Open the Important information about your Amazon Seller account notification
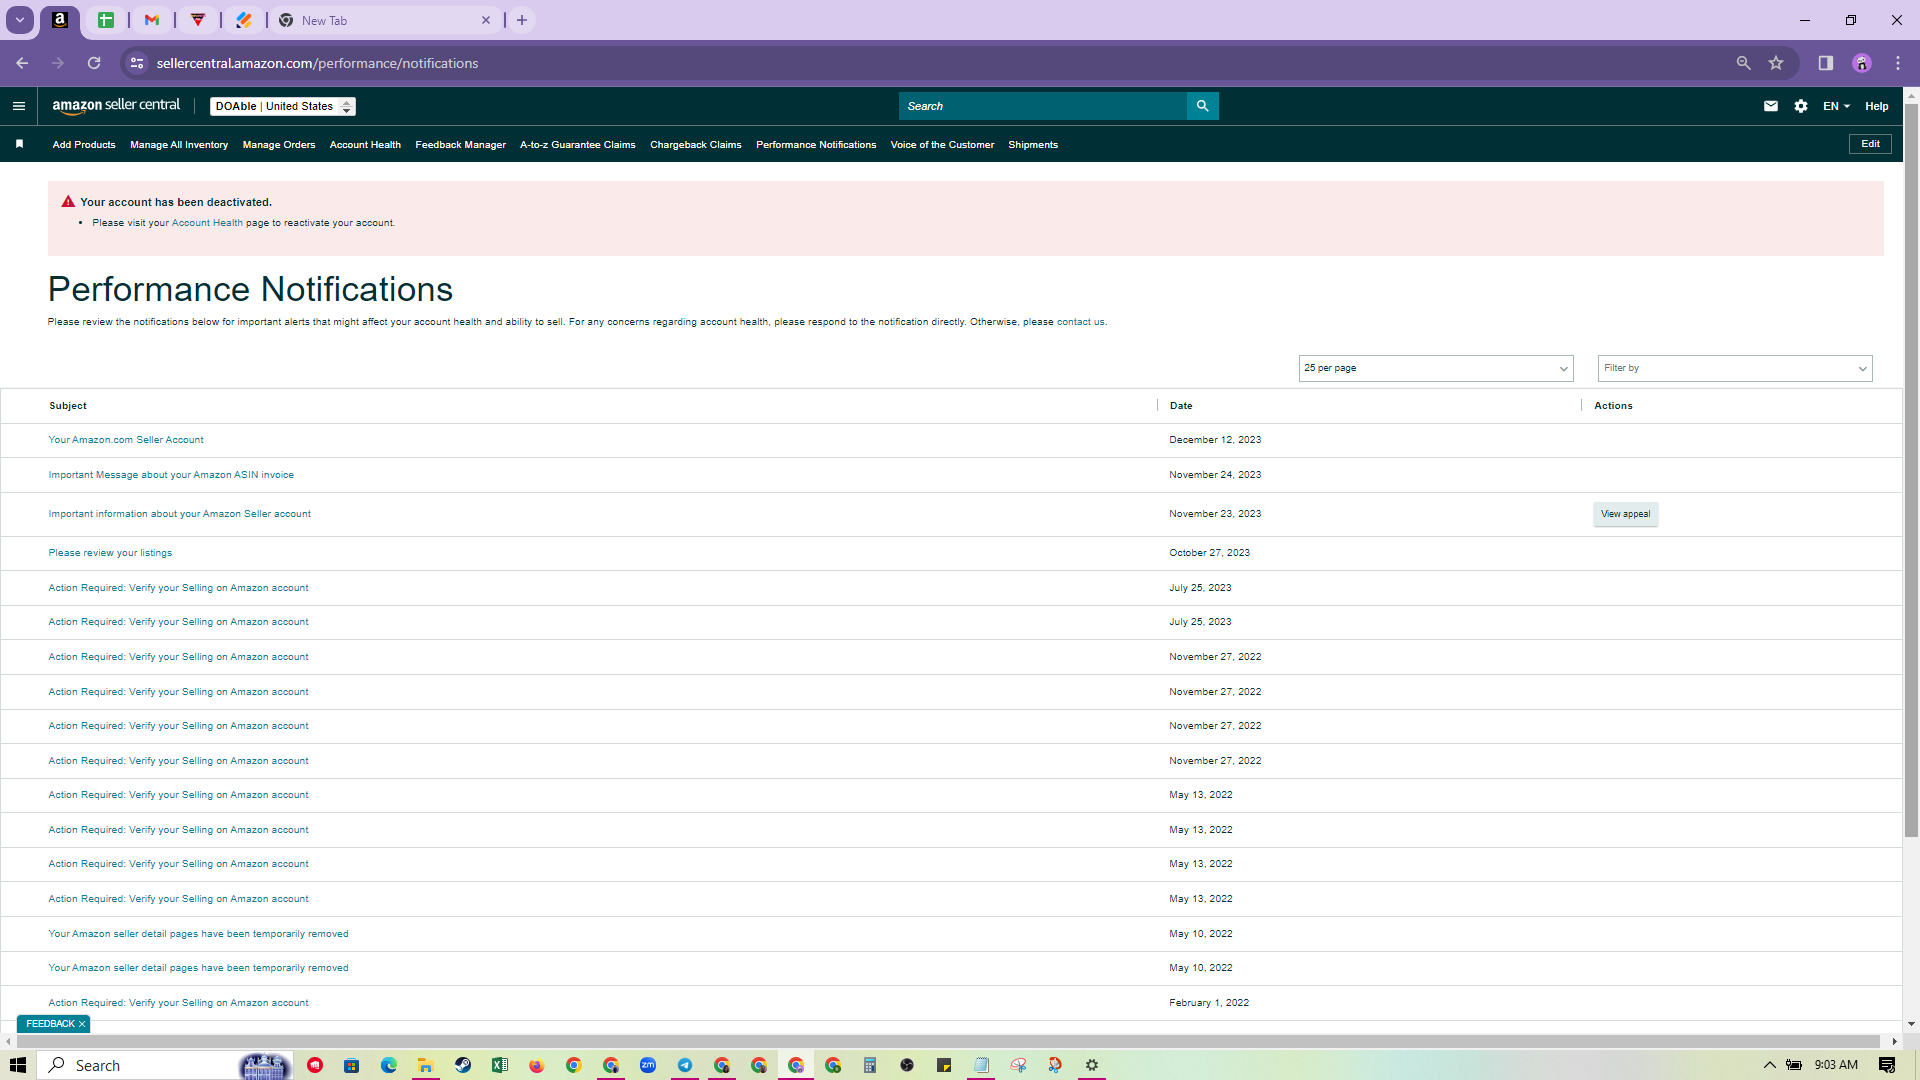The image size is (1920, 1080). click(x=180, y=514)
